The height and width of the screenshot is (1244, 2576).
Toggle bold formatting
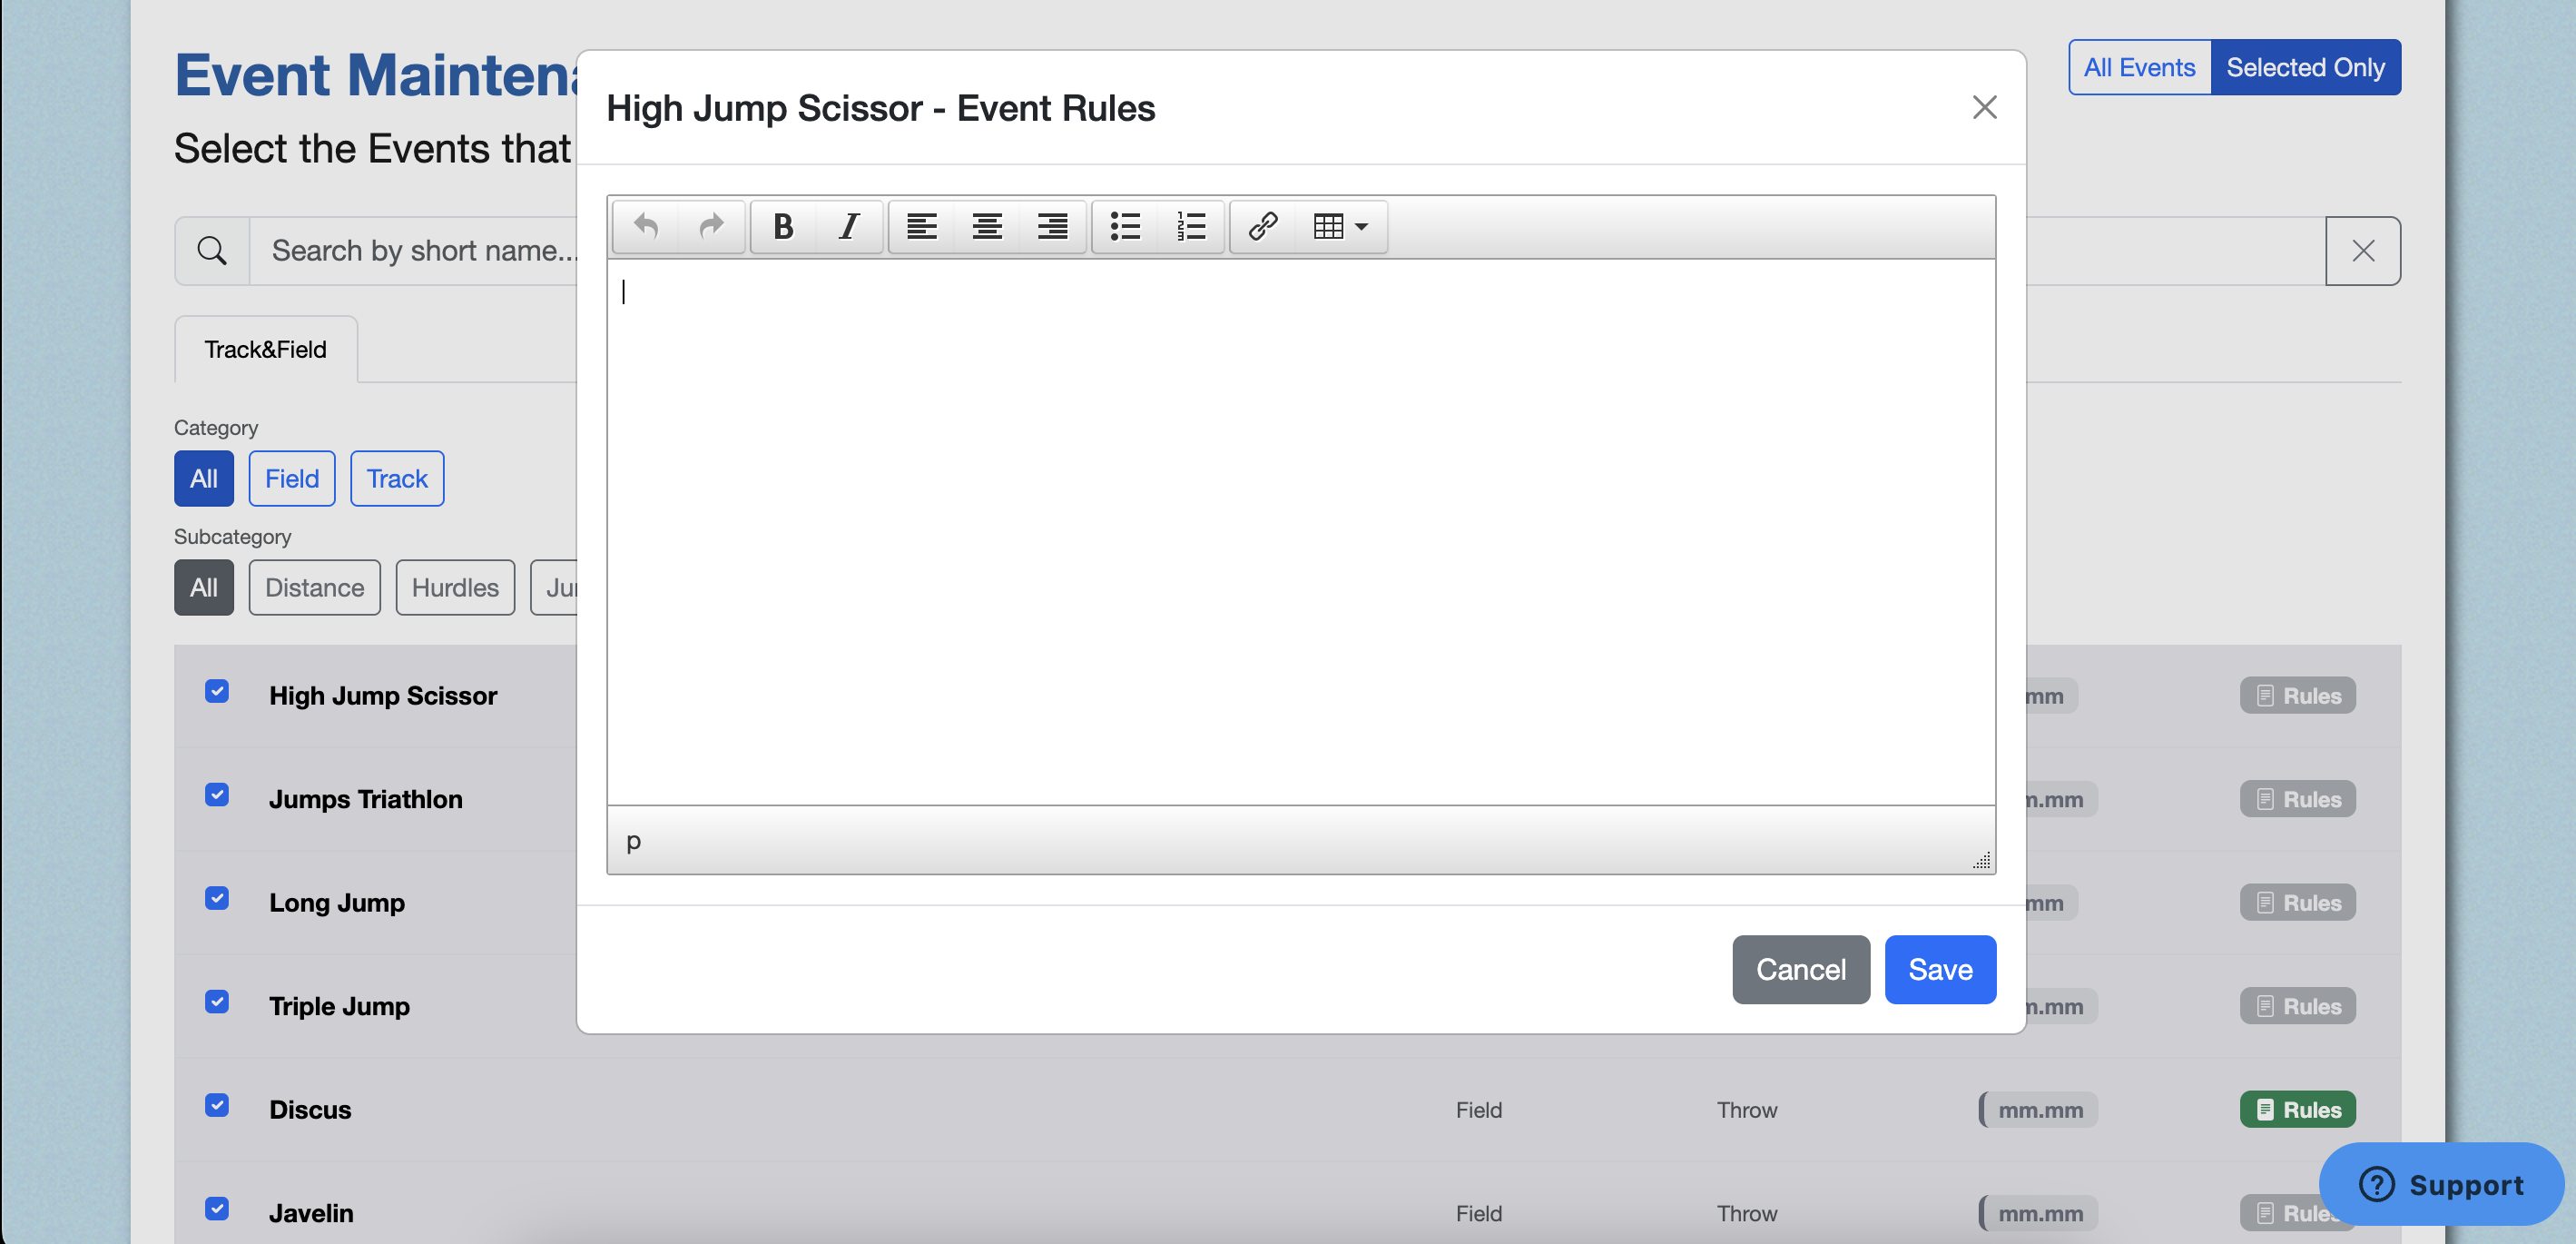point(784,227)
